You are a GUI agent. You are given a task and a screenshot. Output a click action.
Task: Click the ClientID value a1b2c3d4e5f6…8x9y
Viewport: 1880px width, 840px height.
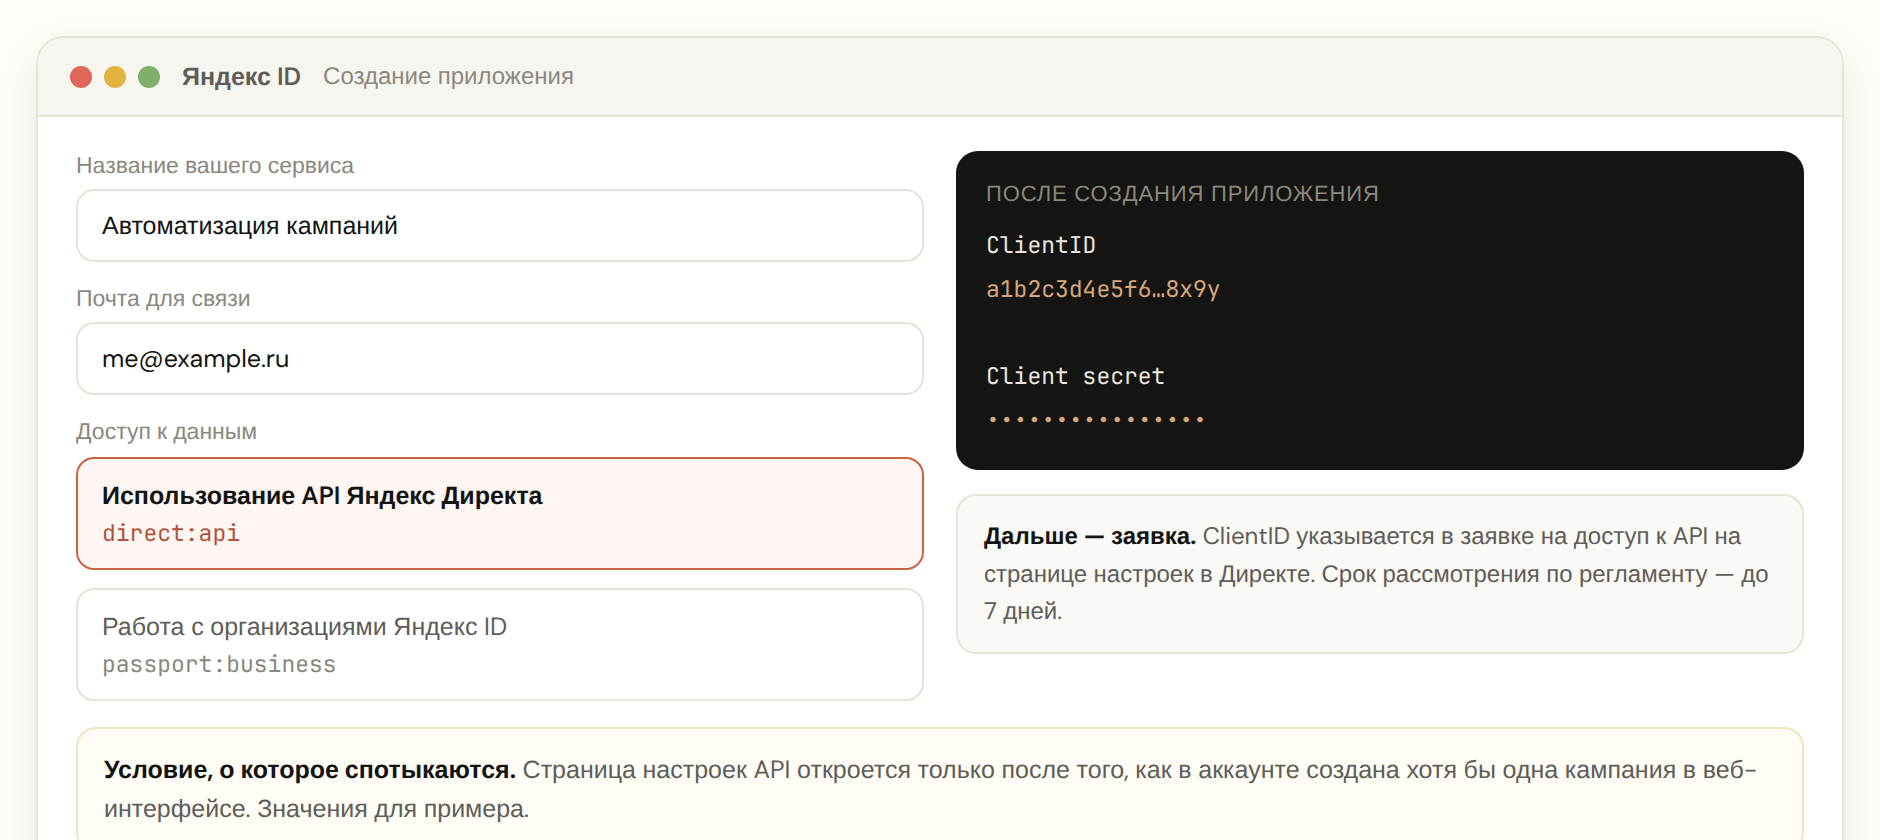click(1103, 290)
